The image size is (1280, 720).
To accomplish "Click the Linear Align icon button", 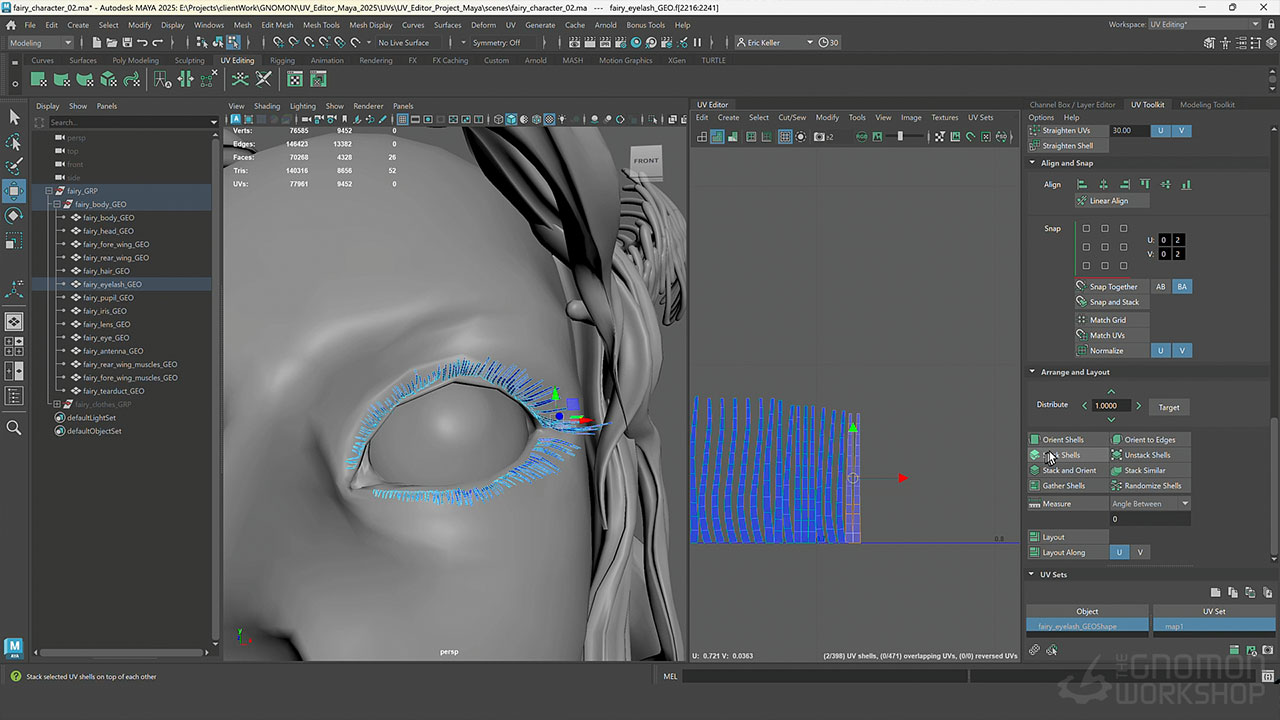I will 1081,201.
